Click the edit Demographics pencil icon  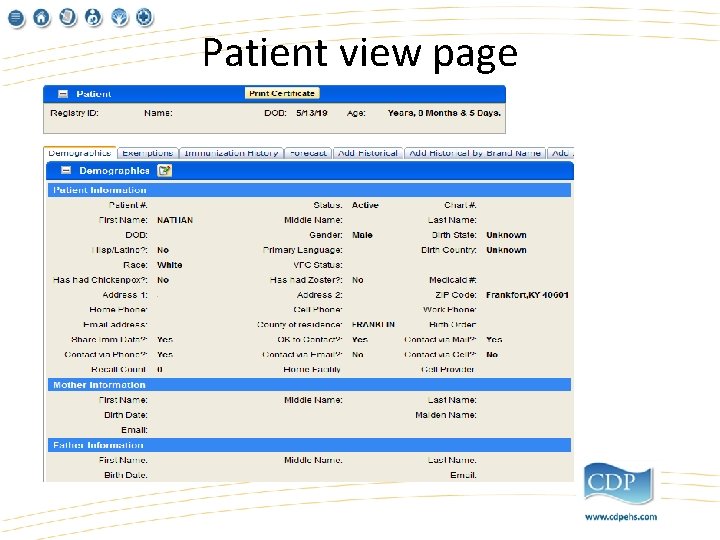164,170
